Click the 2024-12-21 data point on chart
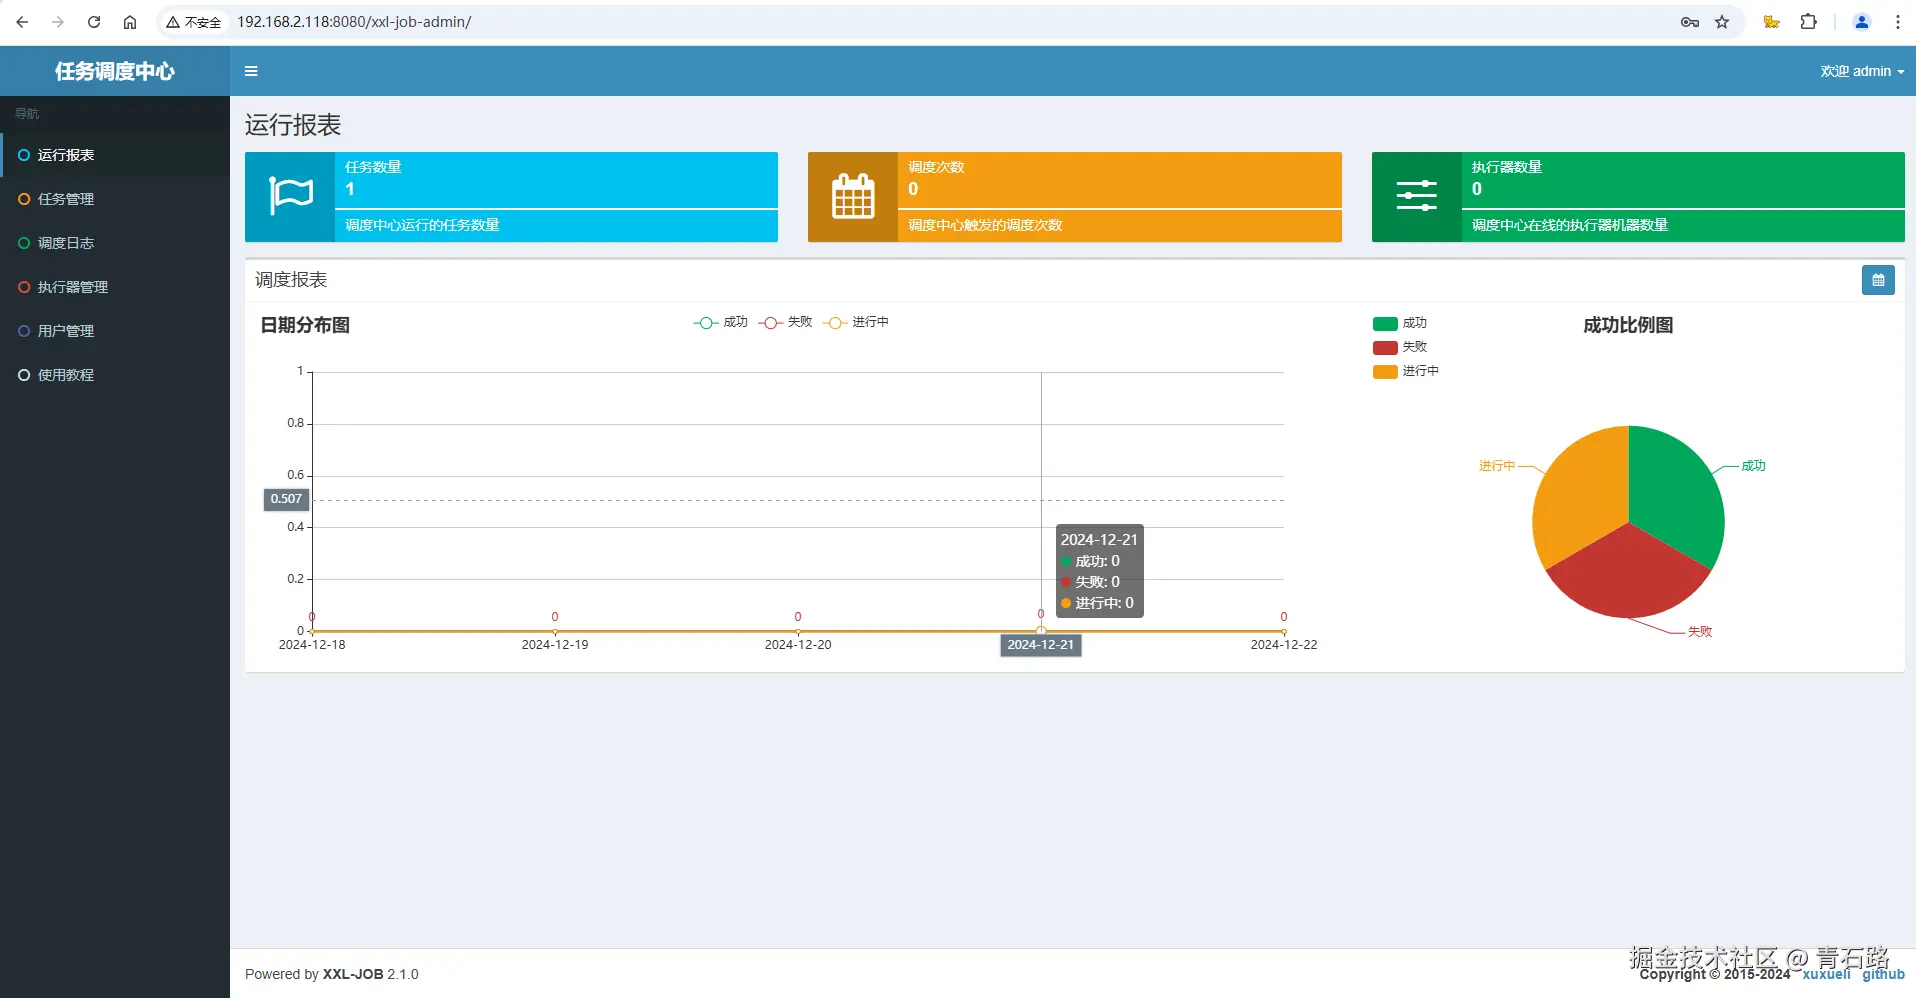 coord(1041,631)
